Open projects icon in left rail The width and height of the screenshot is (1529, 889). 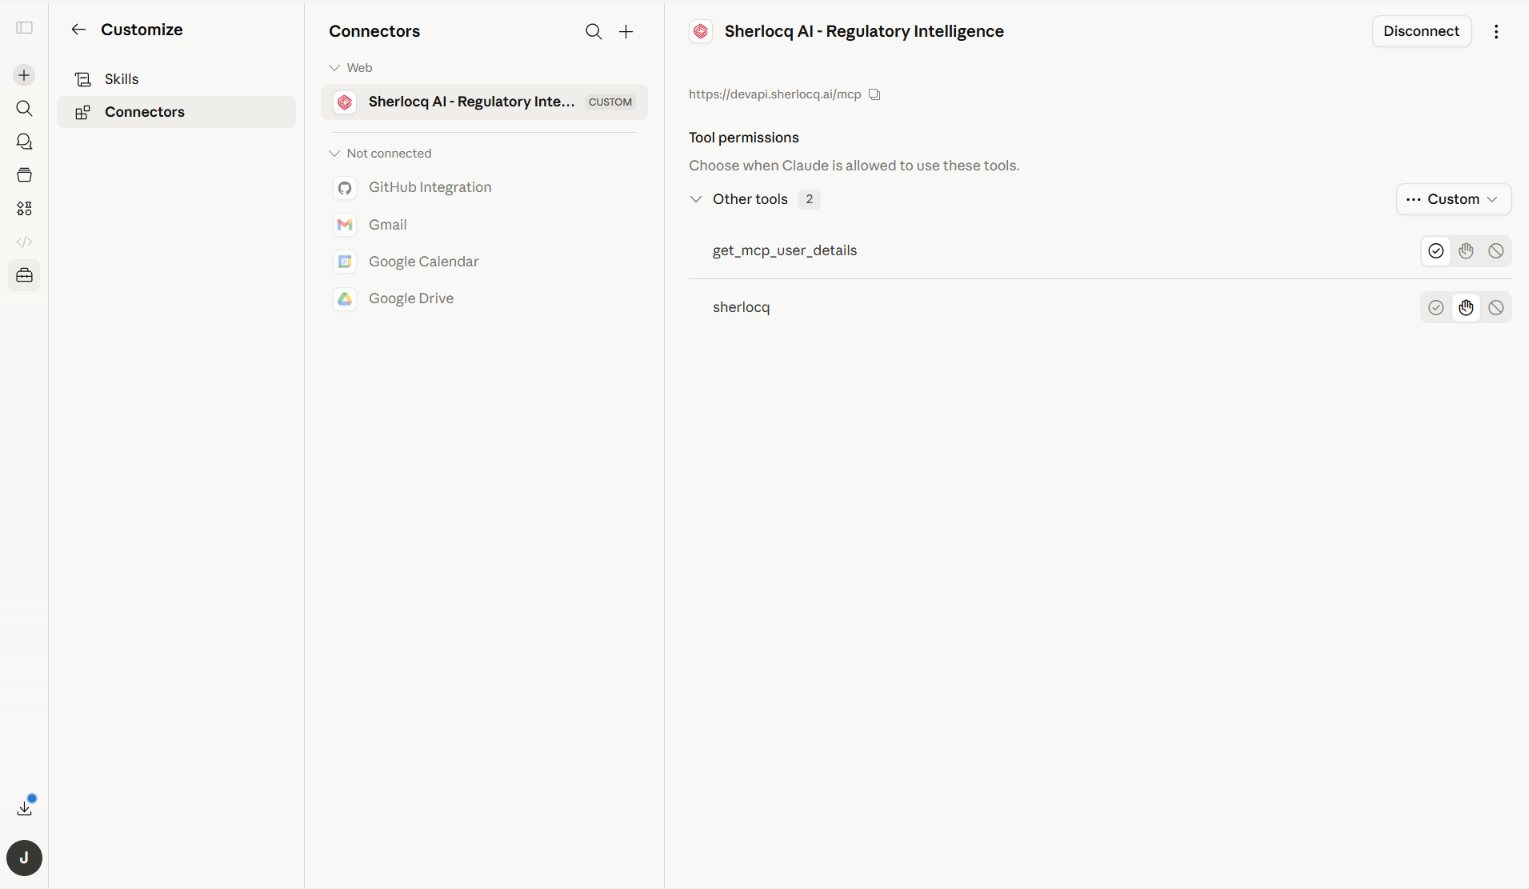[24, 175]
